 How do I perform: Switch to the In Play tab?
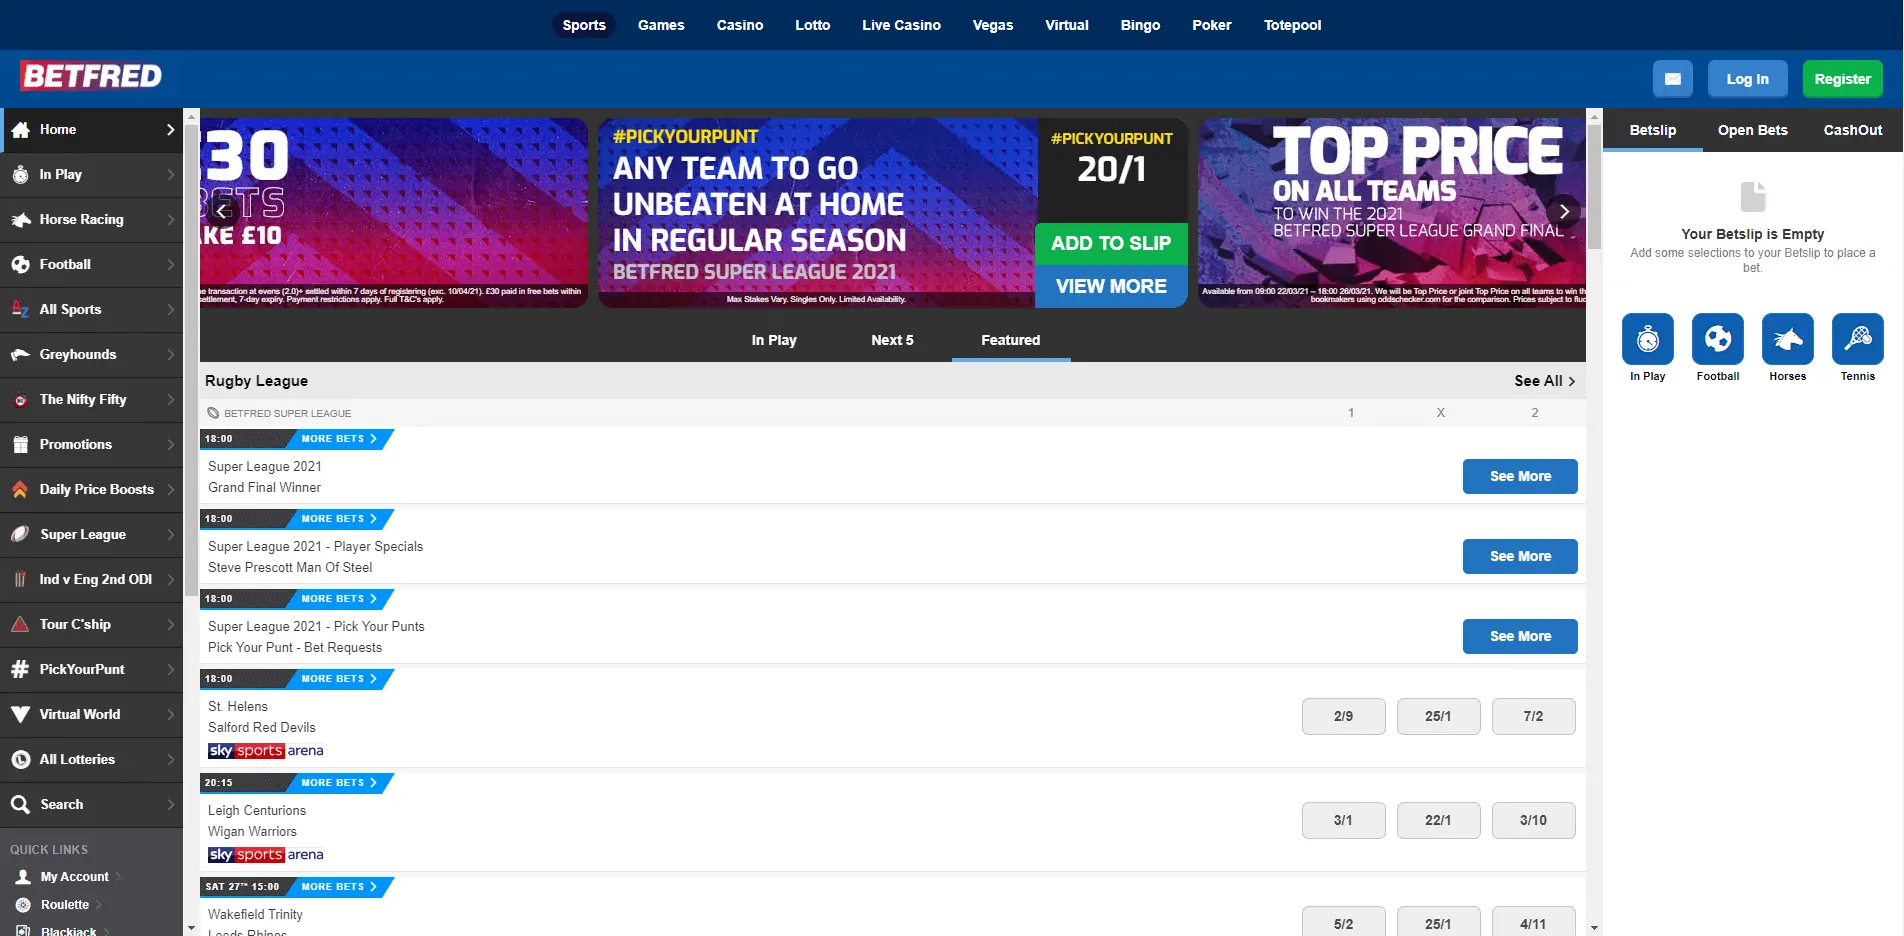click(x=774, y=340)
